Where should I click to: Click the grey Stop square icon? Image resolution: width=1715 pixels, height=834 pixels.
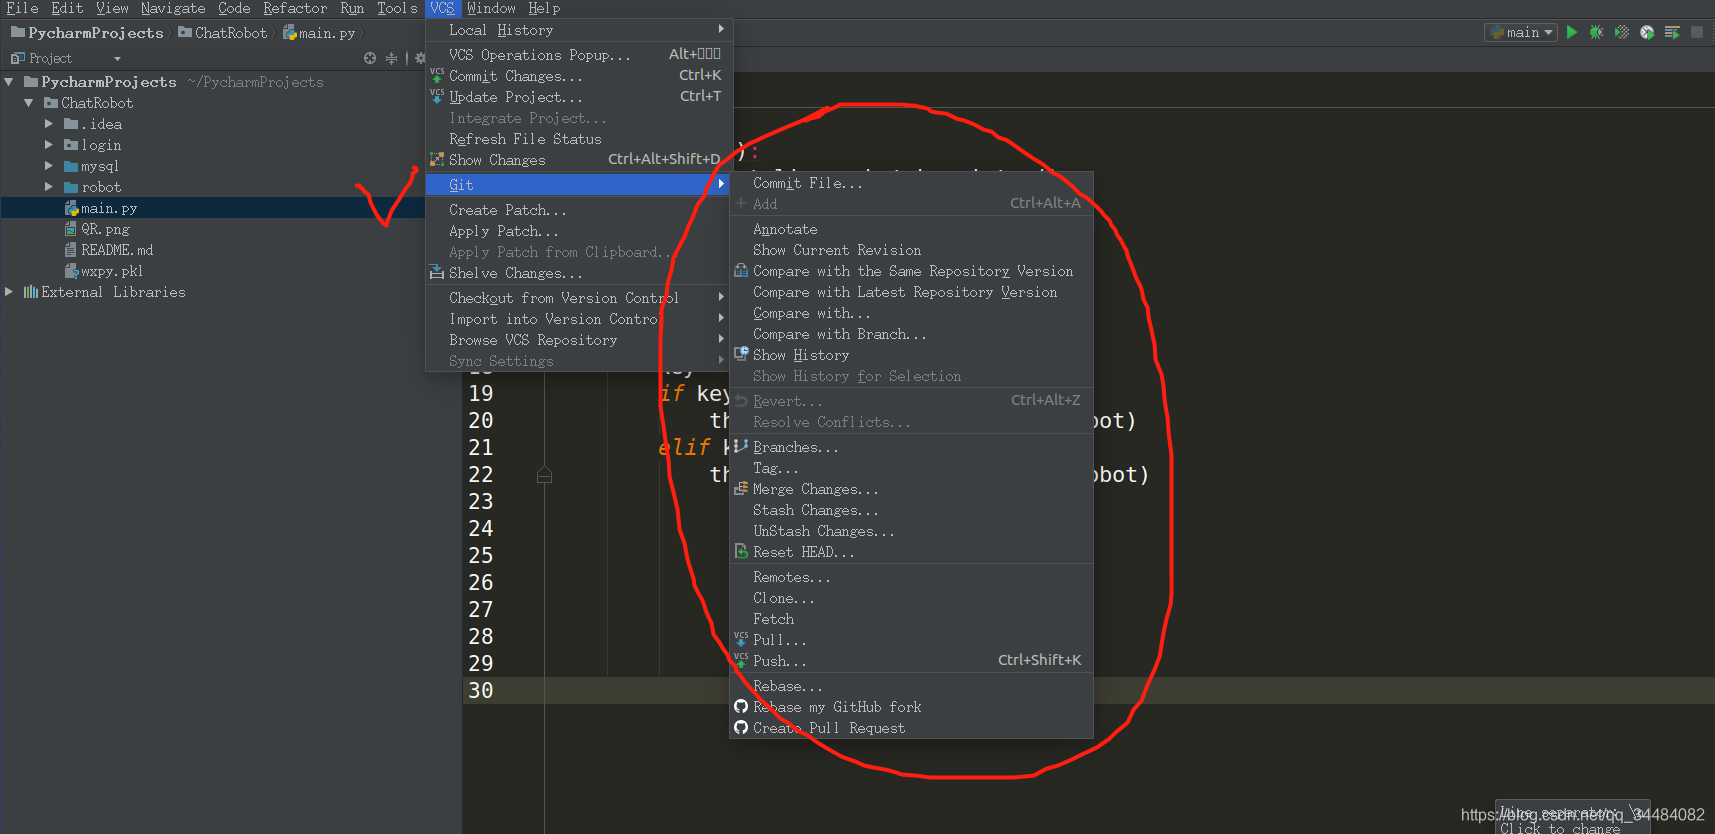1697,32
